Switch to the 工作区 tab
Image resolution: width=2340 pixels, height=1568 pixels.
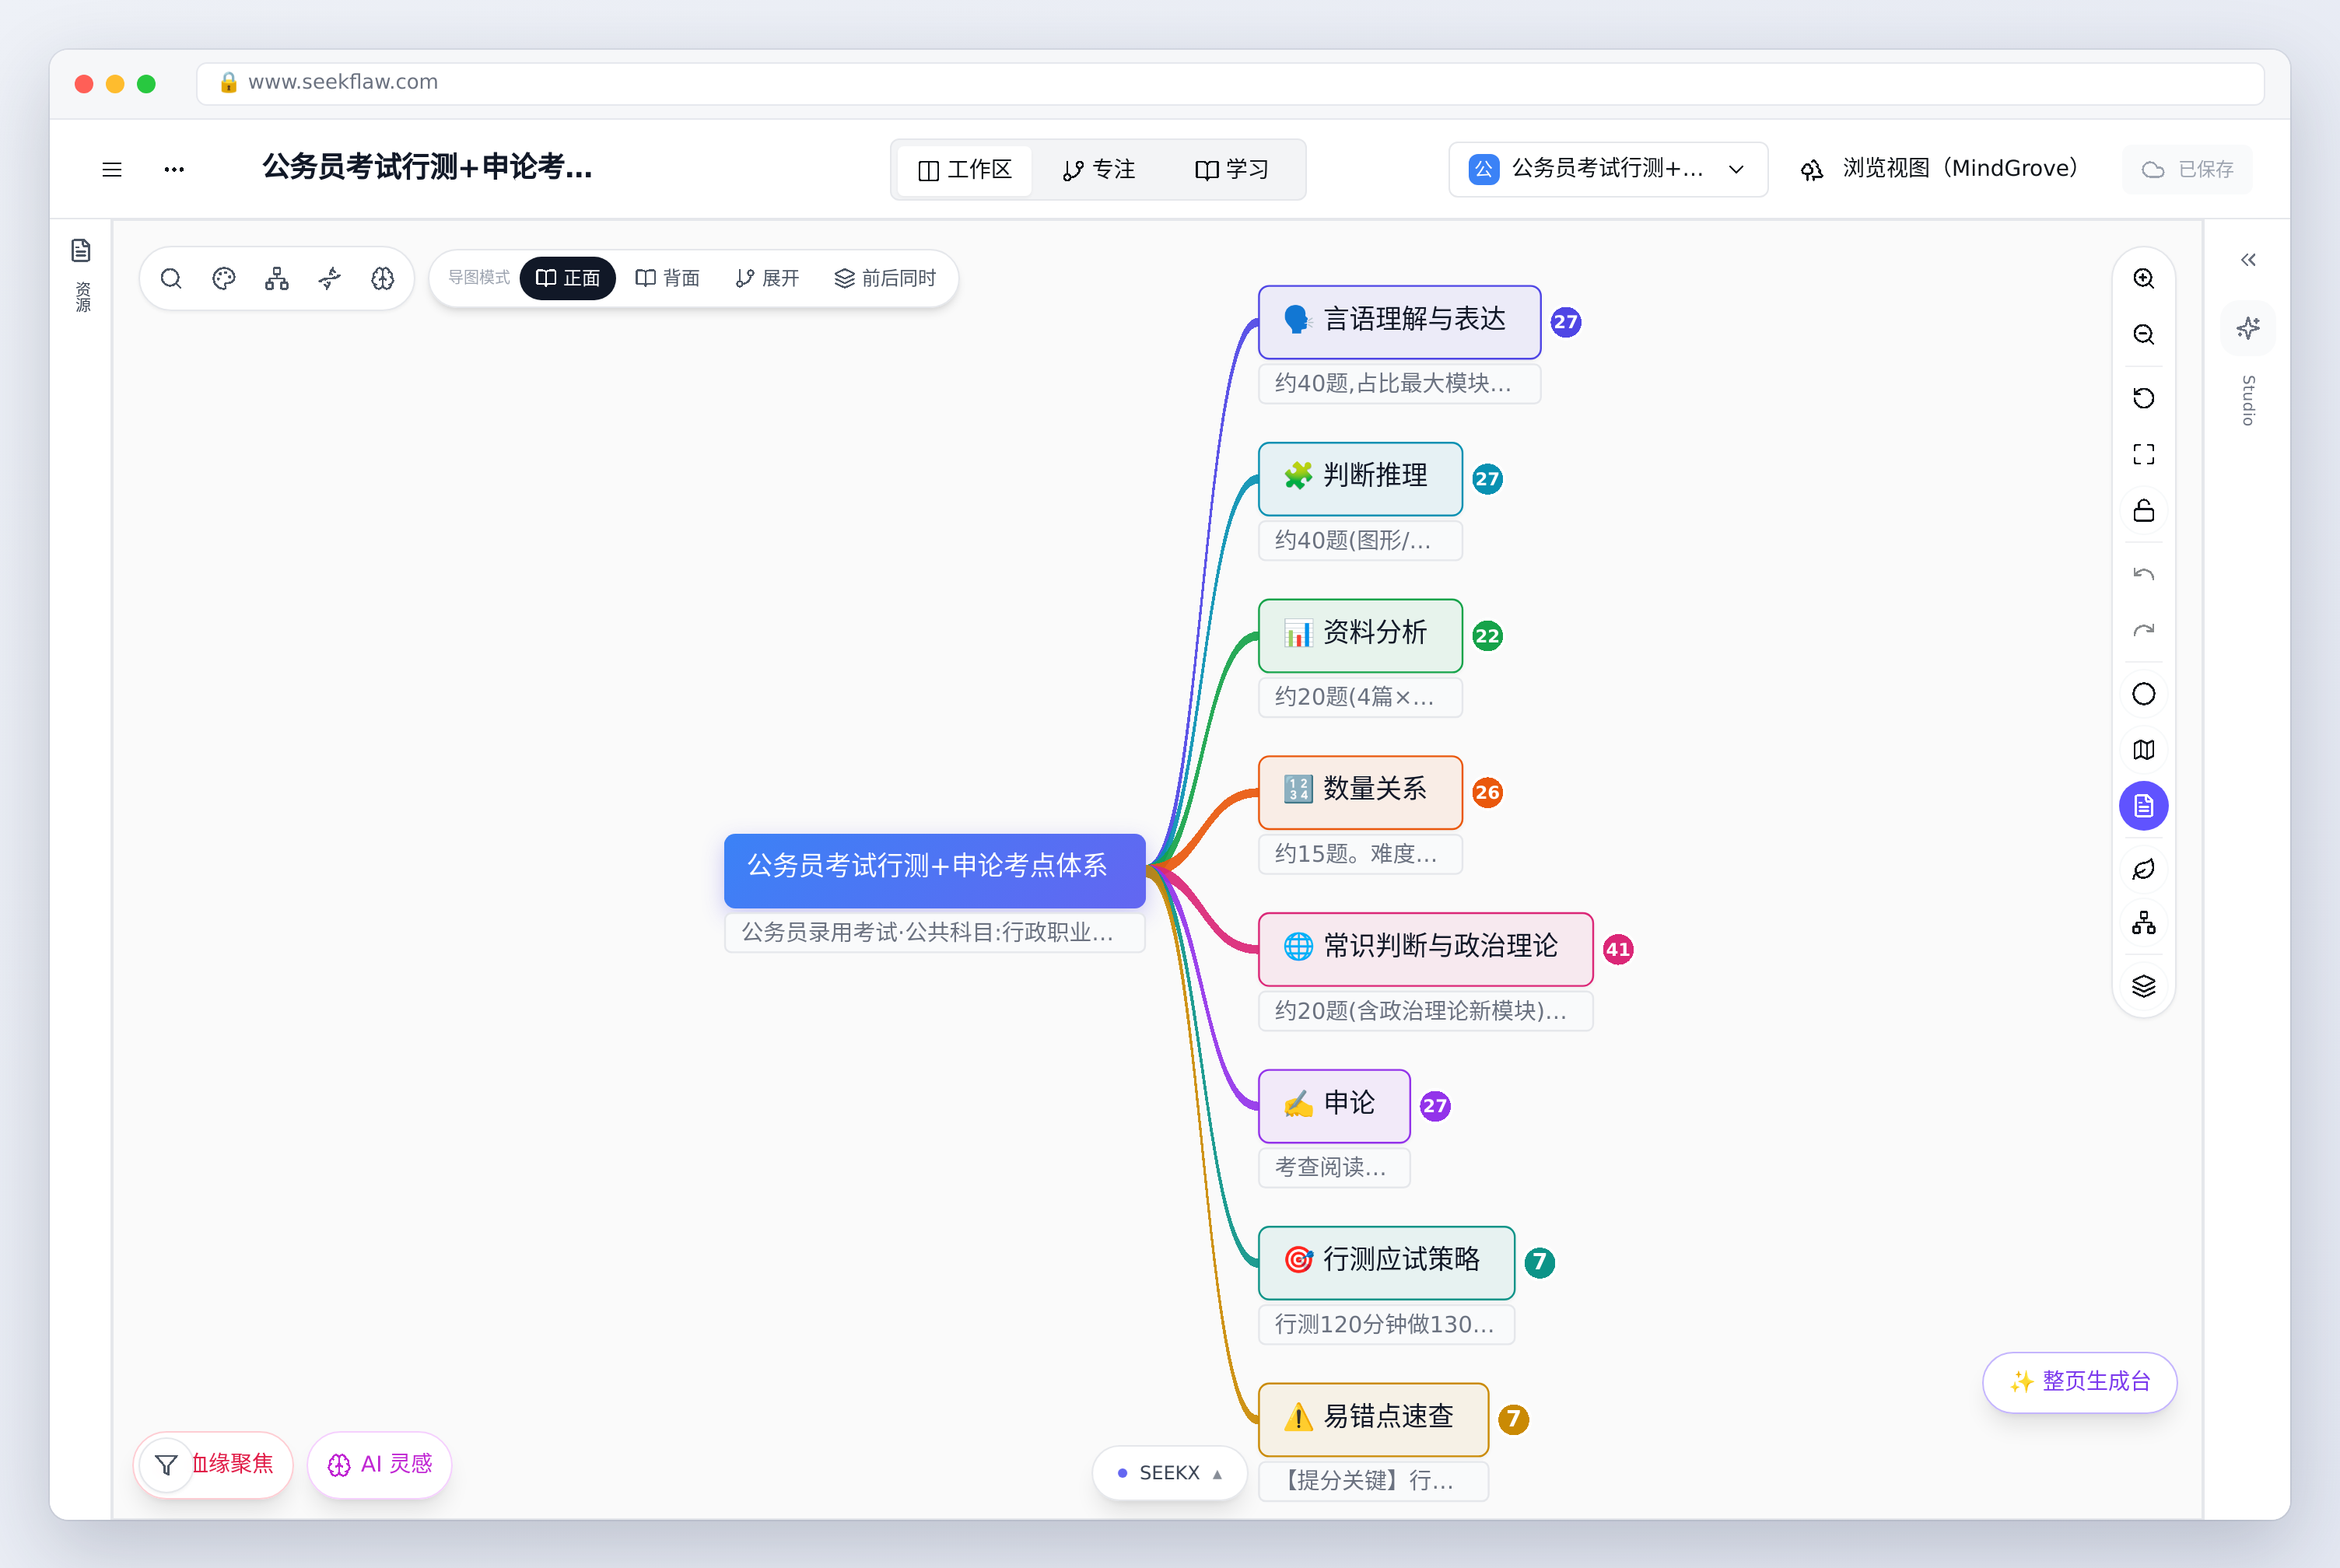click(x=965, y=170)
